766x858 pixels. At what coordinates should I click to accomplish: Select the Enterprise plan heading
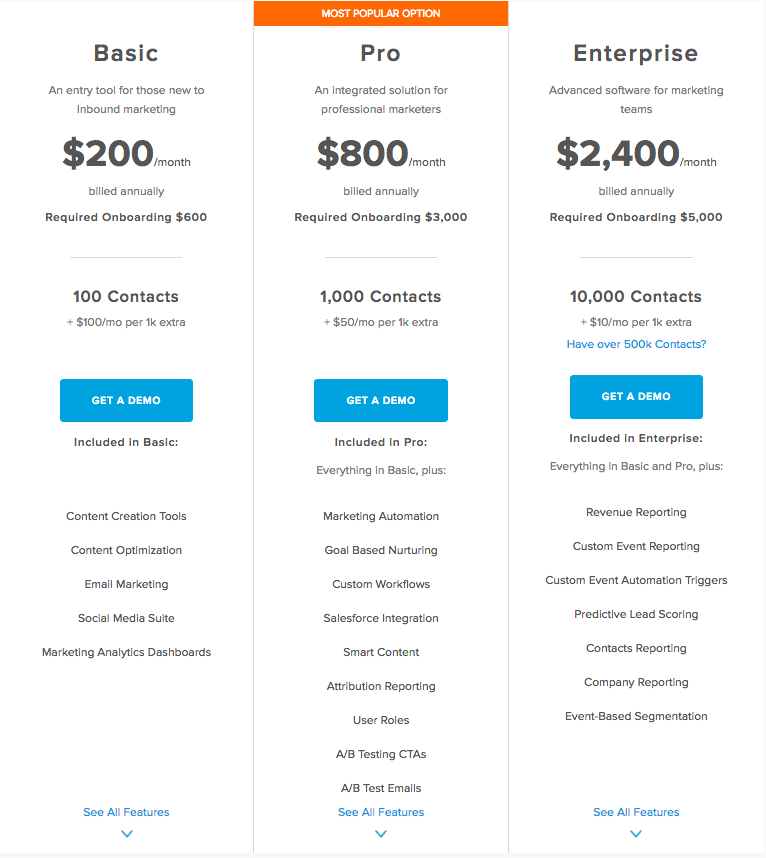point(636,53)
